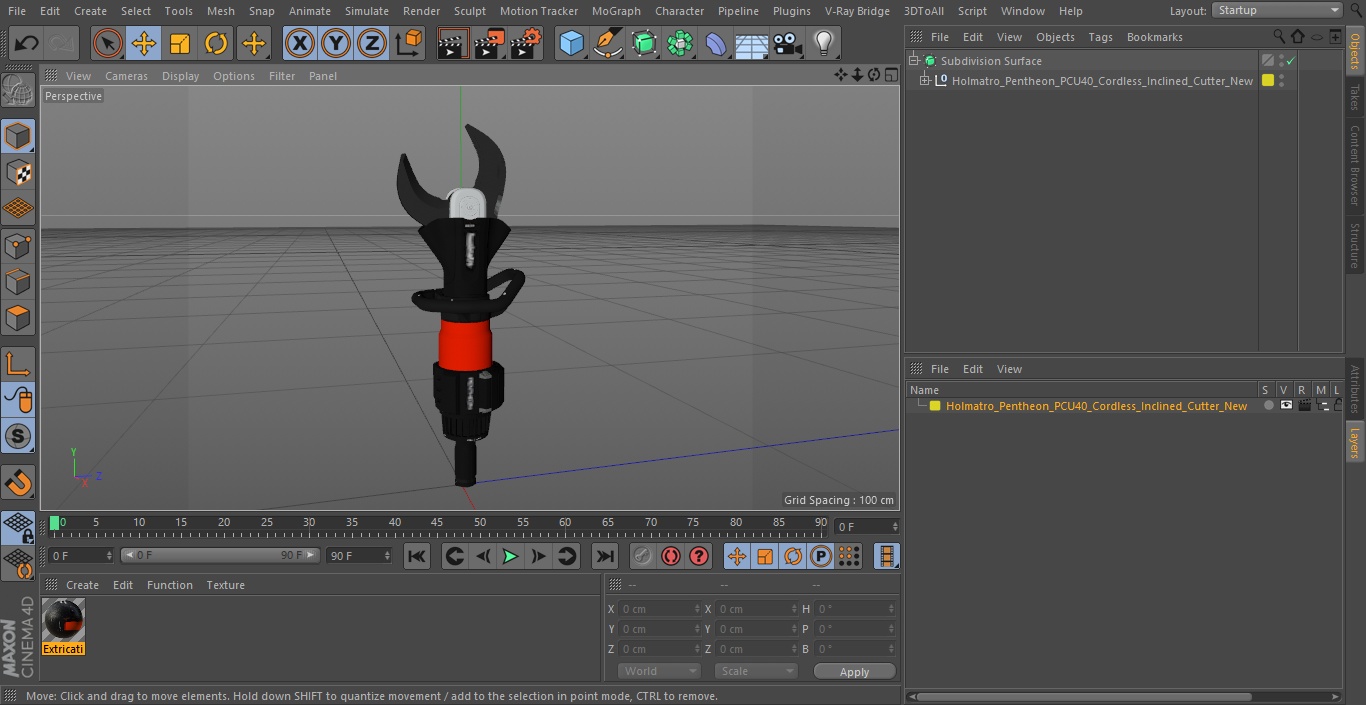Open the File menu
Image resolution: width=1366 pixels, height=705 pixels.
tap(17, 11)
